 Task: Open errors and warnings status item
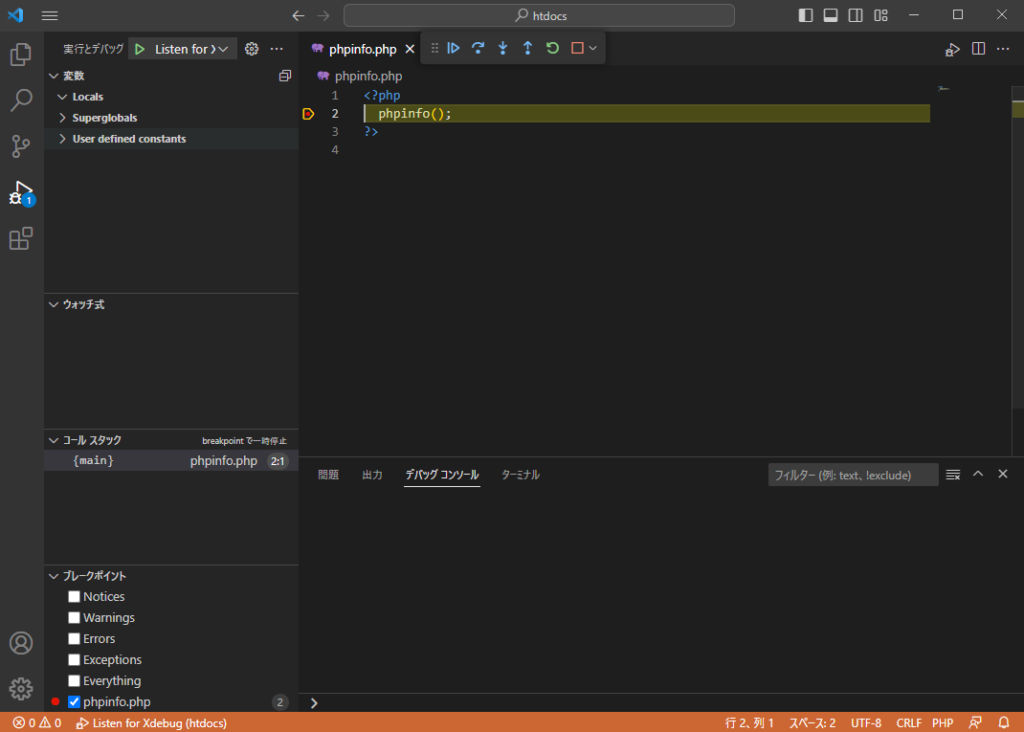37,723
